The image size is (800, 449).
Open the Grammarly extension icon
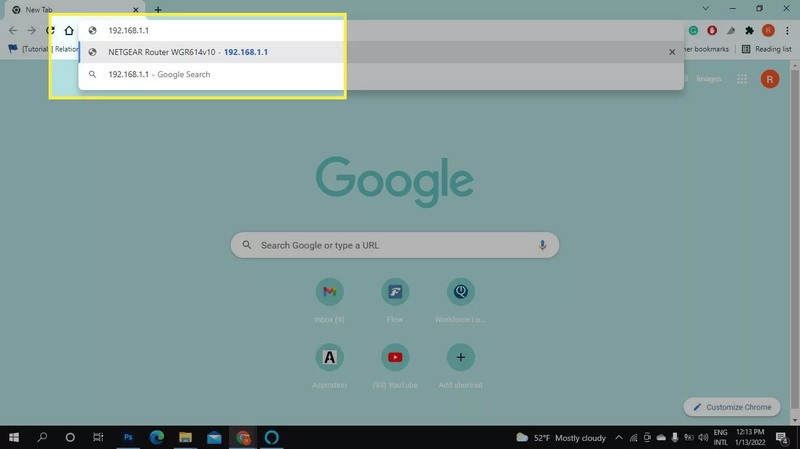tap(693, 31)
